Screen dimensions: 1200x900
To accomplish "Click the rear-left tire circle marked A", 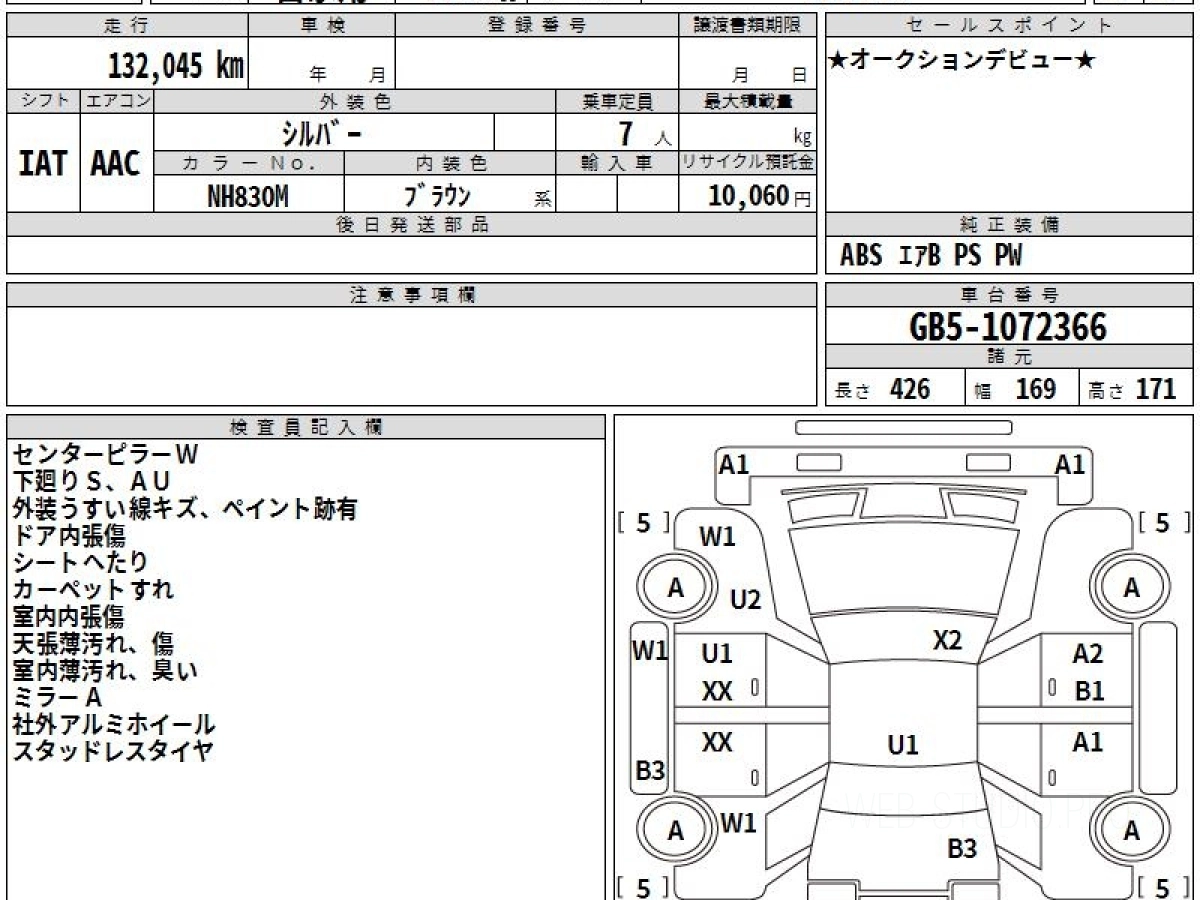I will point(676,831).
